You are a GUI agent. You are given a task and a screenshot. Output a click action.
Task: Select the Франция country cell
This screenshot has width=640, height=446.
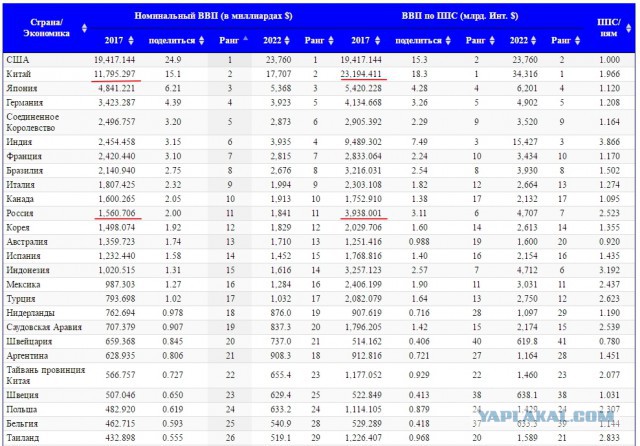24,156
